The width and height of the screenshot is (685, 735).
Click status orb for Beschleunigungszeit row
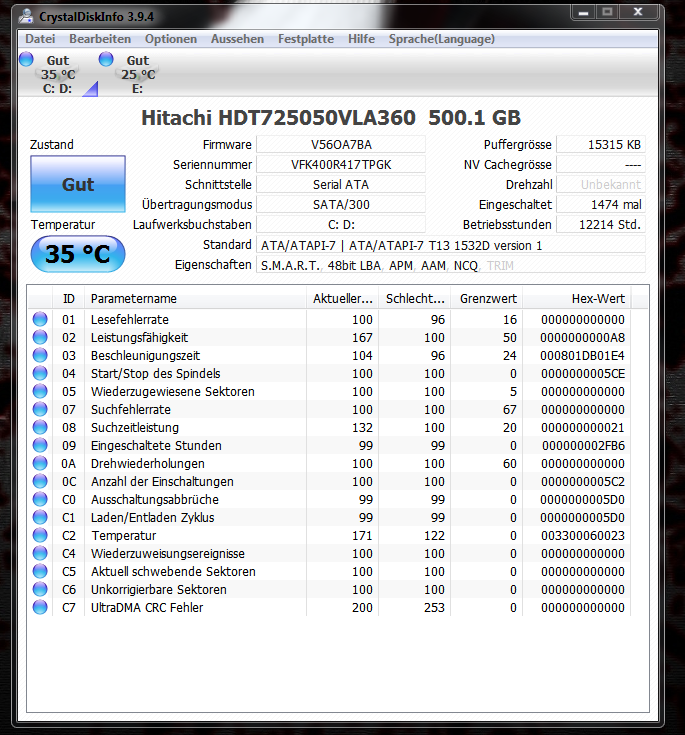(x=40, y=355)
